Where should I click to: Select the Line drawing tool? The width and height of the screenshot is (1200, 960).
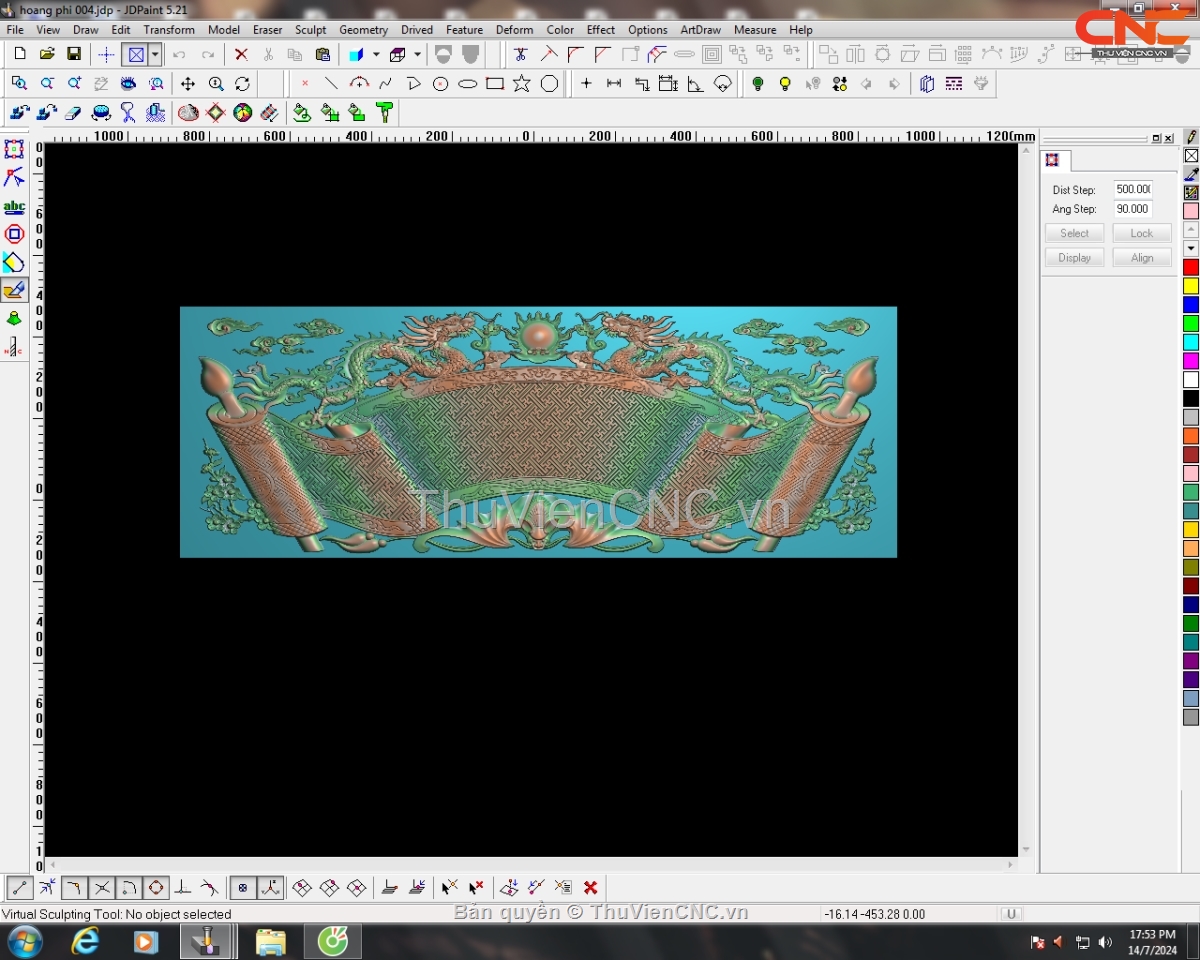(x=331, y=84)
